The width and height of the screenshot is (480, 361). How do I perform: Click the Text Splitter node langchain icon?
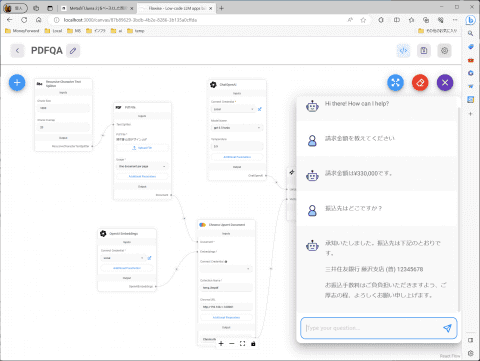coord(40,83)
